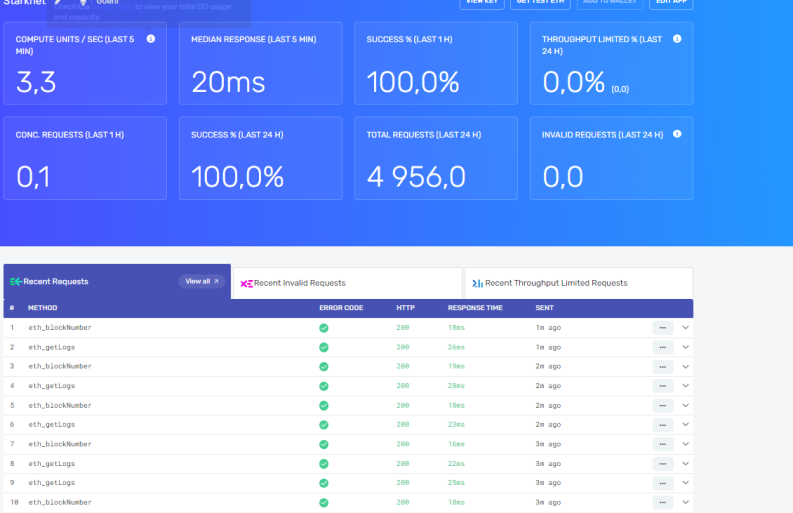Click the SENT column header
793x513 pixels.
[x=545, y=308]
